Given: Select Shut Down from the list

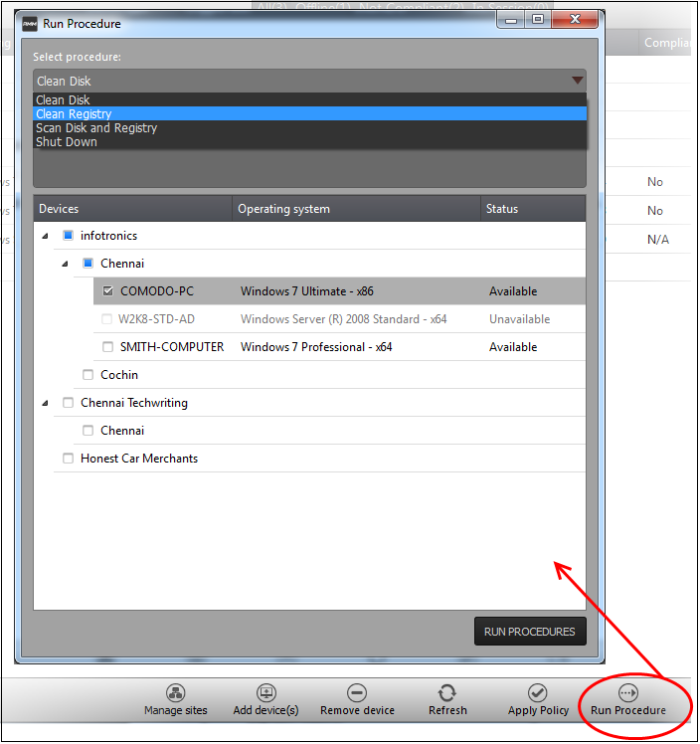Looking at the screenshot, I should [x=310, y=142].
